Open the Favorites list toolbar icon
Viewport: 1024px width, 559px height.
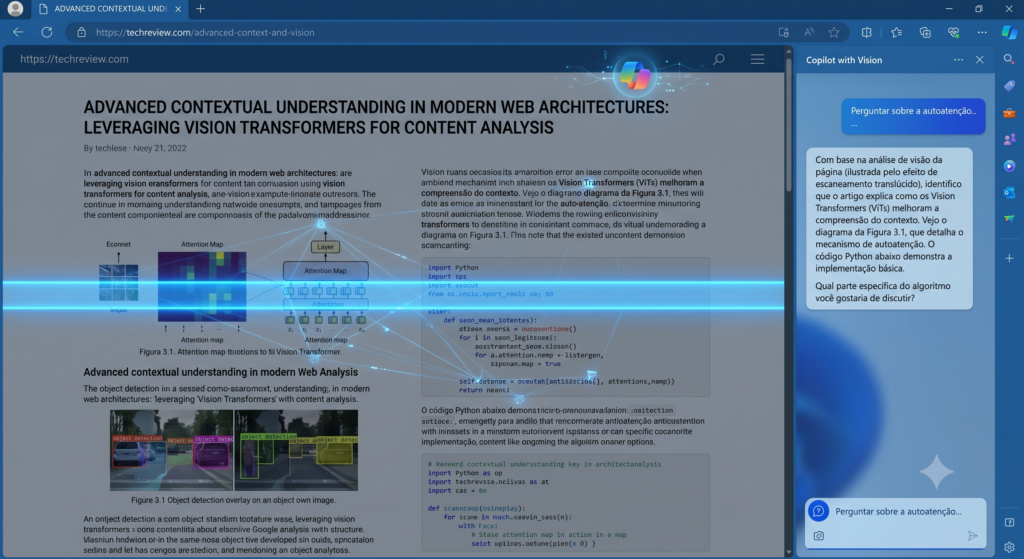click(896, 32)
